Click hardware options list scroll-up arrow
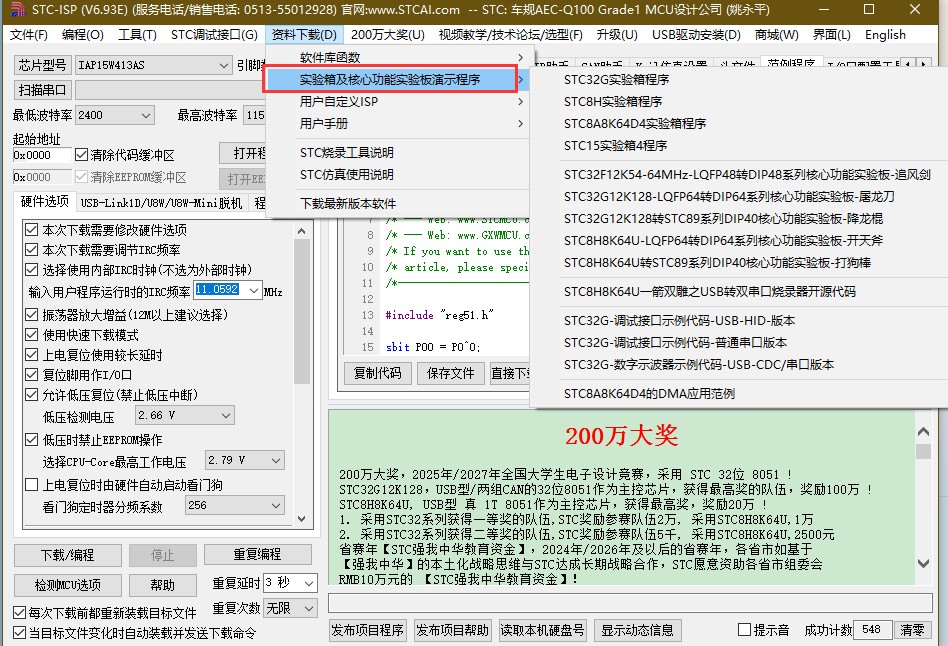This screenshot has height=646, width=948. click(302, 231)
